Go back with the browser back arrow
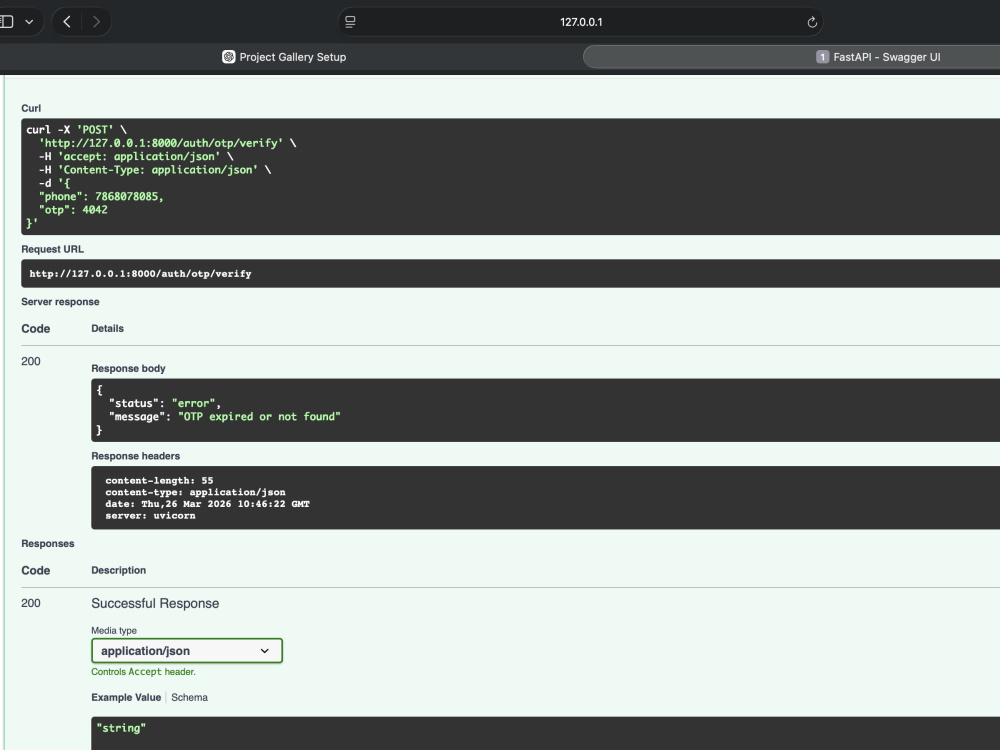1000x750 pixels. [67, 22]
